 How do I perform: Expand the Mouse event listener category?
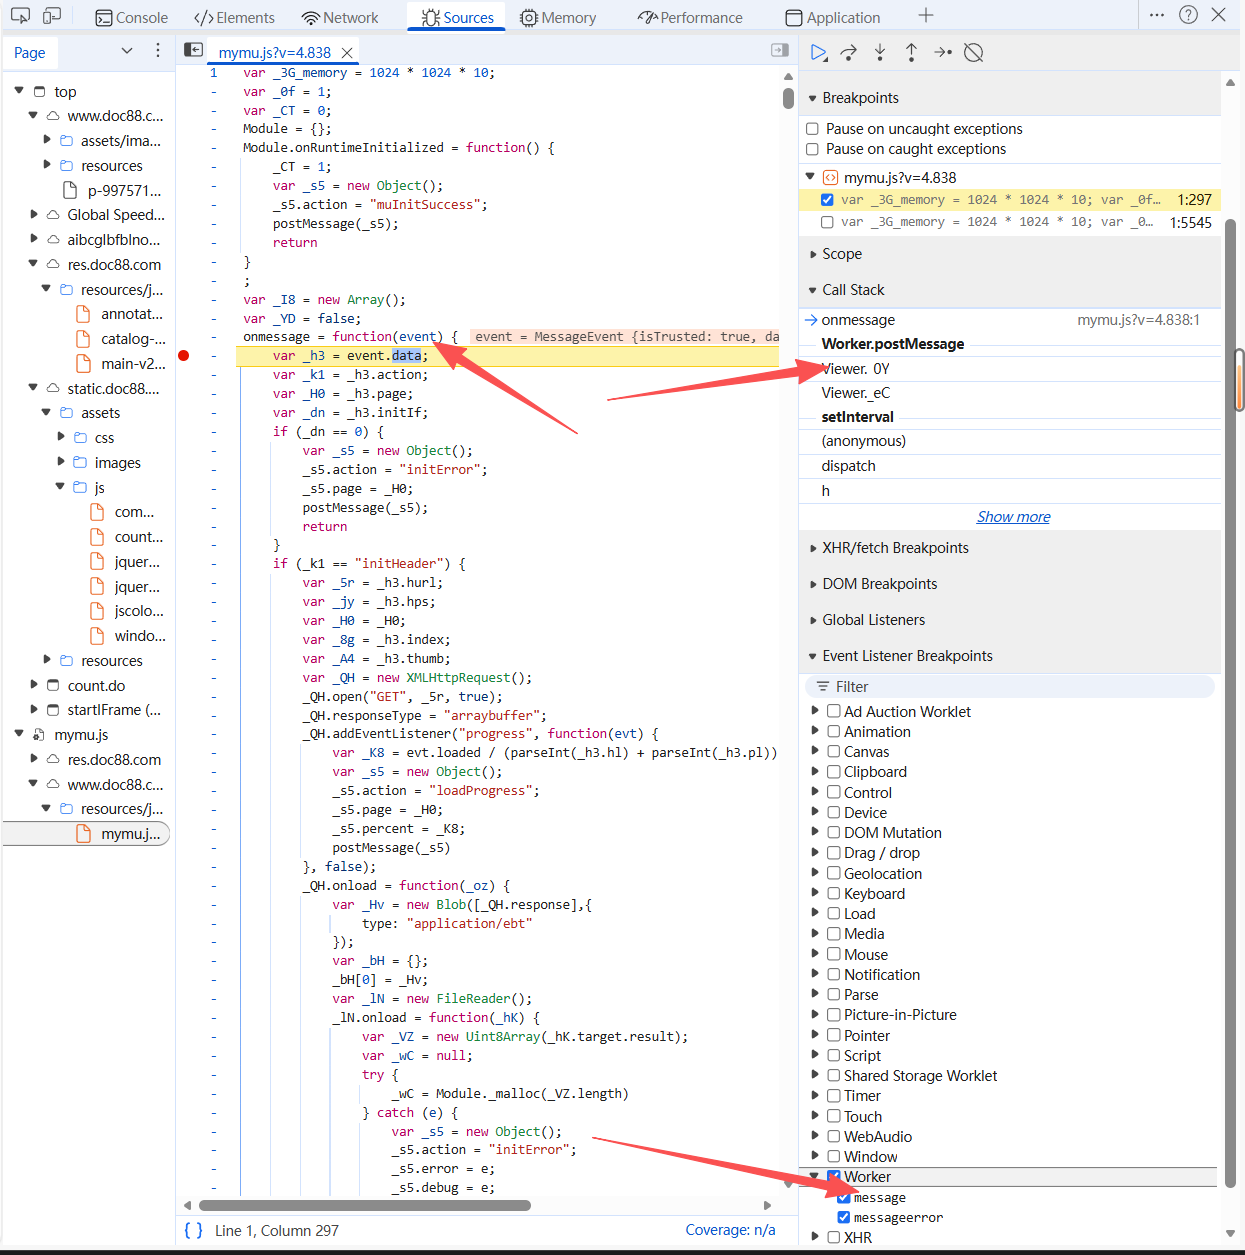coord(815,954)
